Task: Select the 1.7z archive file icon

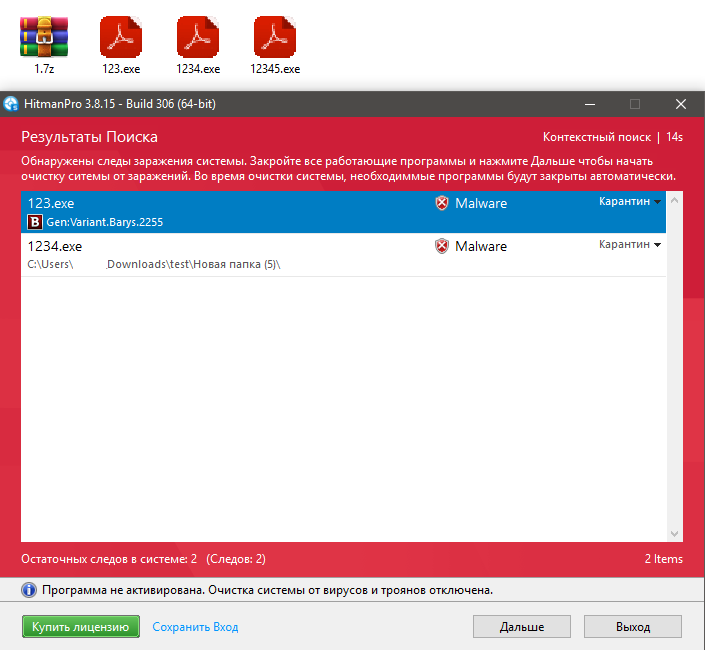Action: pos(44,37)
